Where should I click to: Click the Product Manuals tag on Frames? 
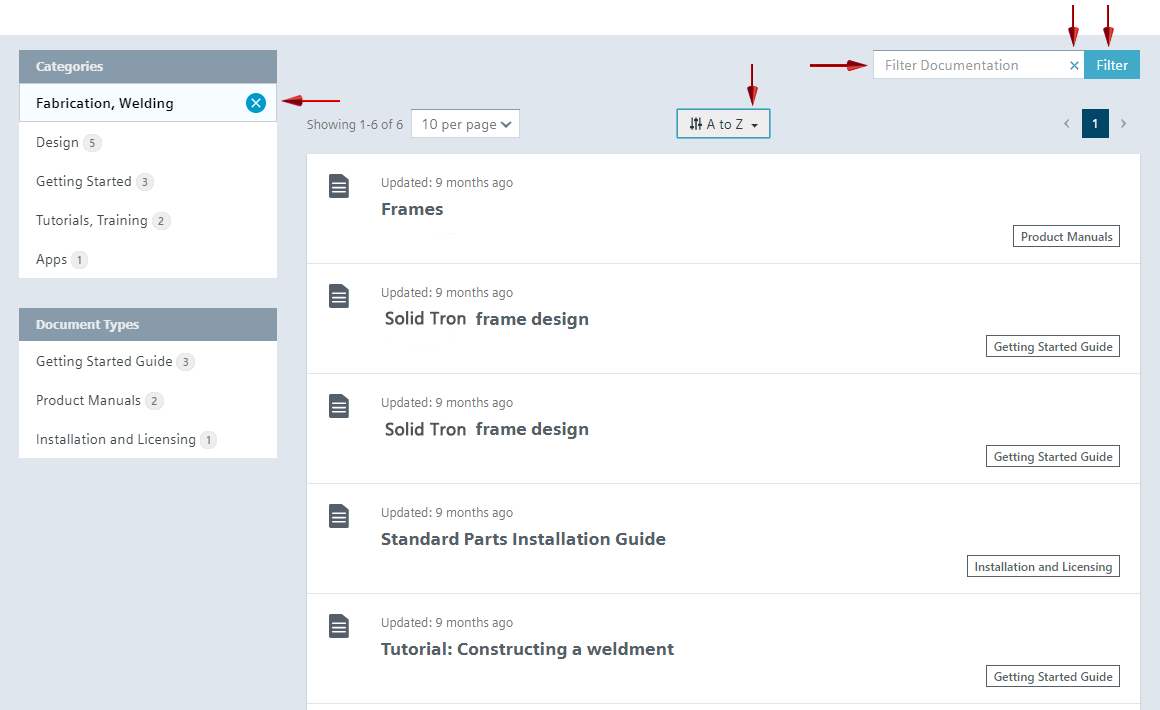(1066, 237)
